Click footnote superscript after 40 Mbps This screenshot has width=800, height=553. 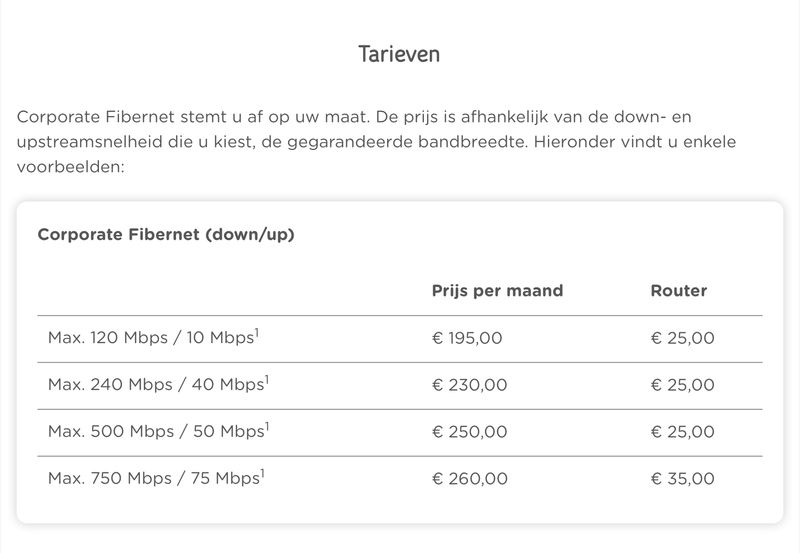pyautogui.click(x=267, y=380)
